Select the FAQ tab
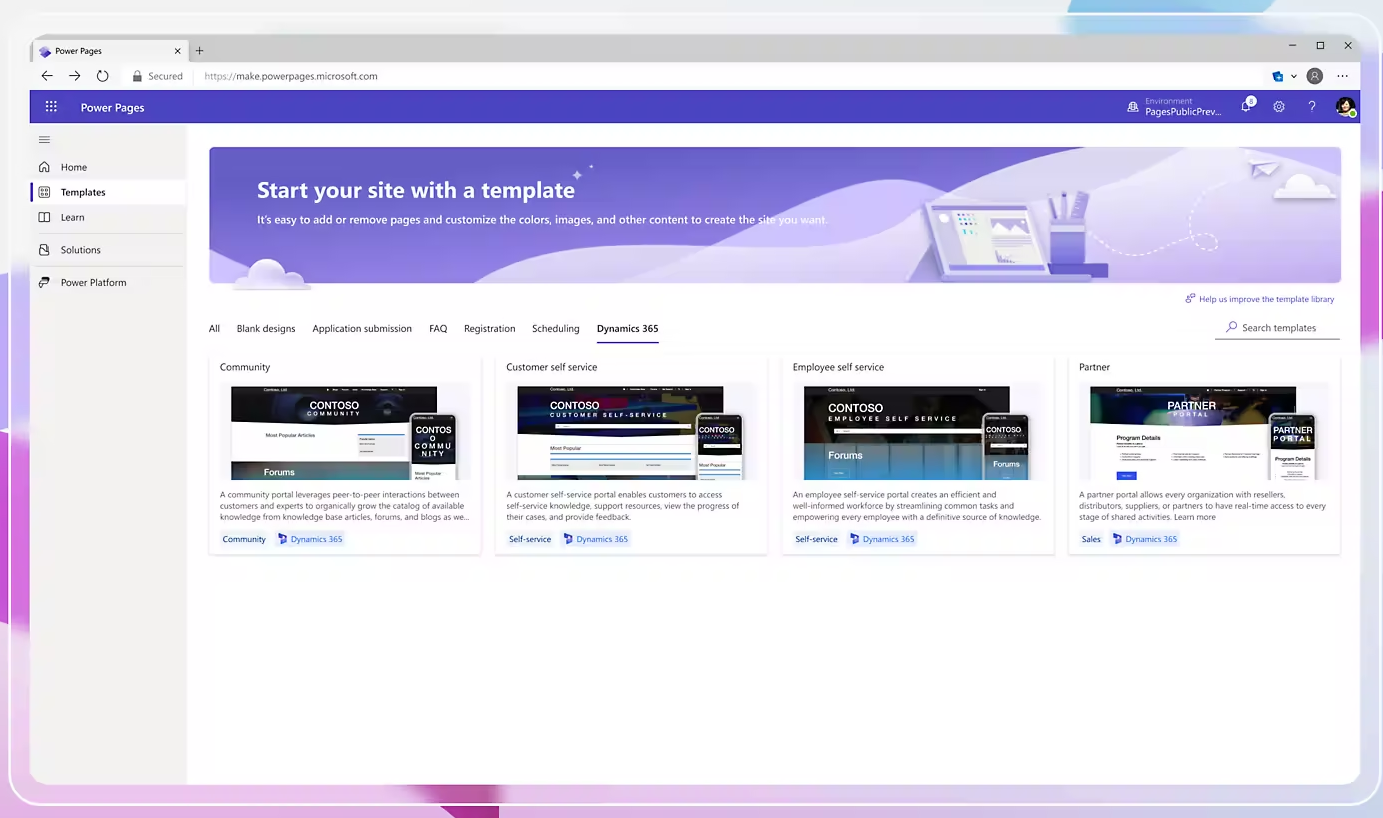The height and width of the screenshot is (818, 1383). 438,328
